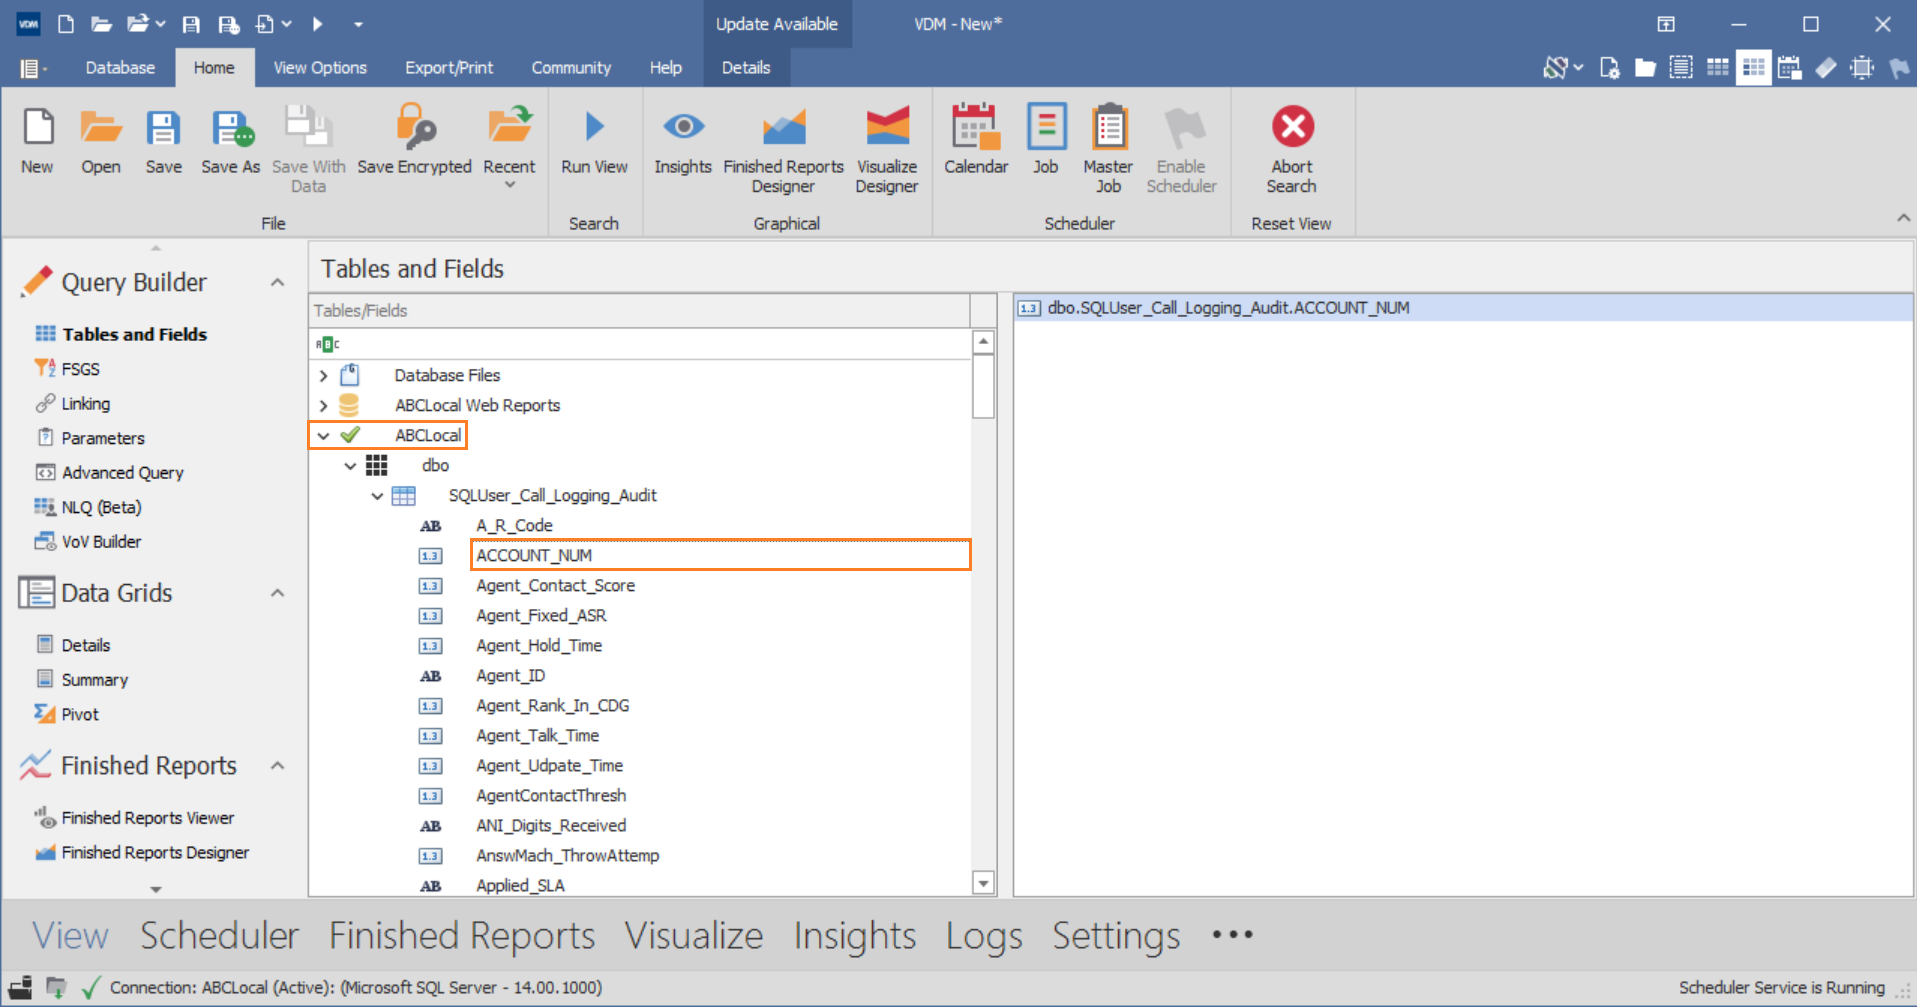Screen dimensions: 1917x1007
Task: Click the more options ellipsis
Action: click(x=1232, y=935)
